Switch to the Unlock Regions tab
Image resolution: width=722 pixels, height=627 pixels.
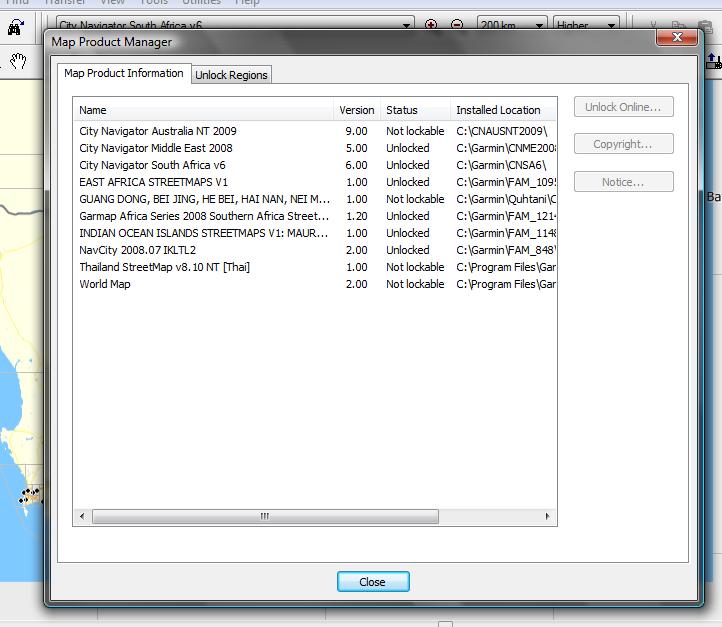[231, 75]
